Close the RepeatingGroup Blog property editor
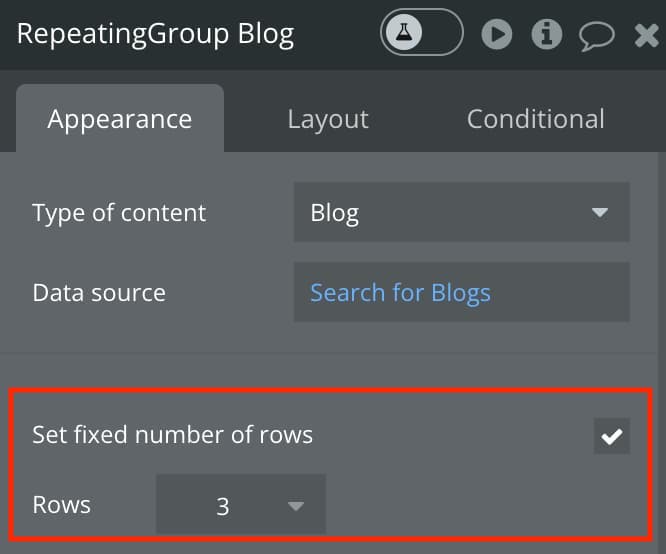The image size is (666, 554). click(646, 35)
